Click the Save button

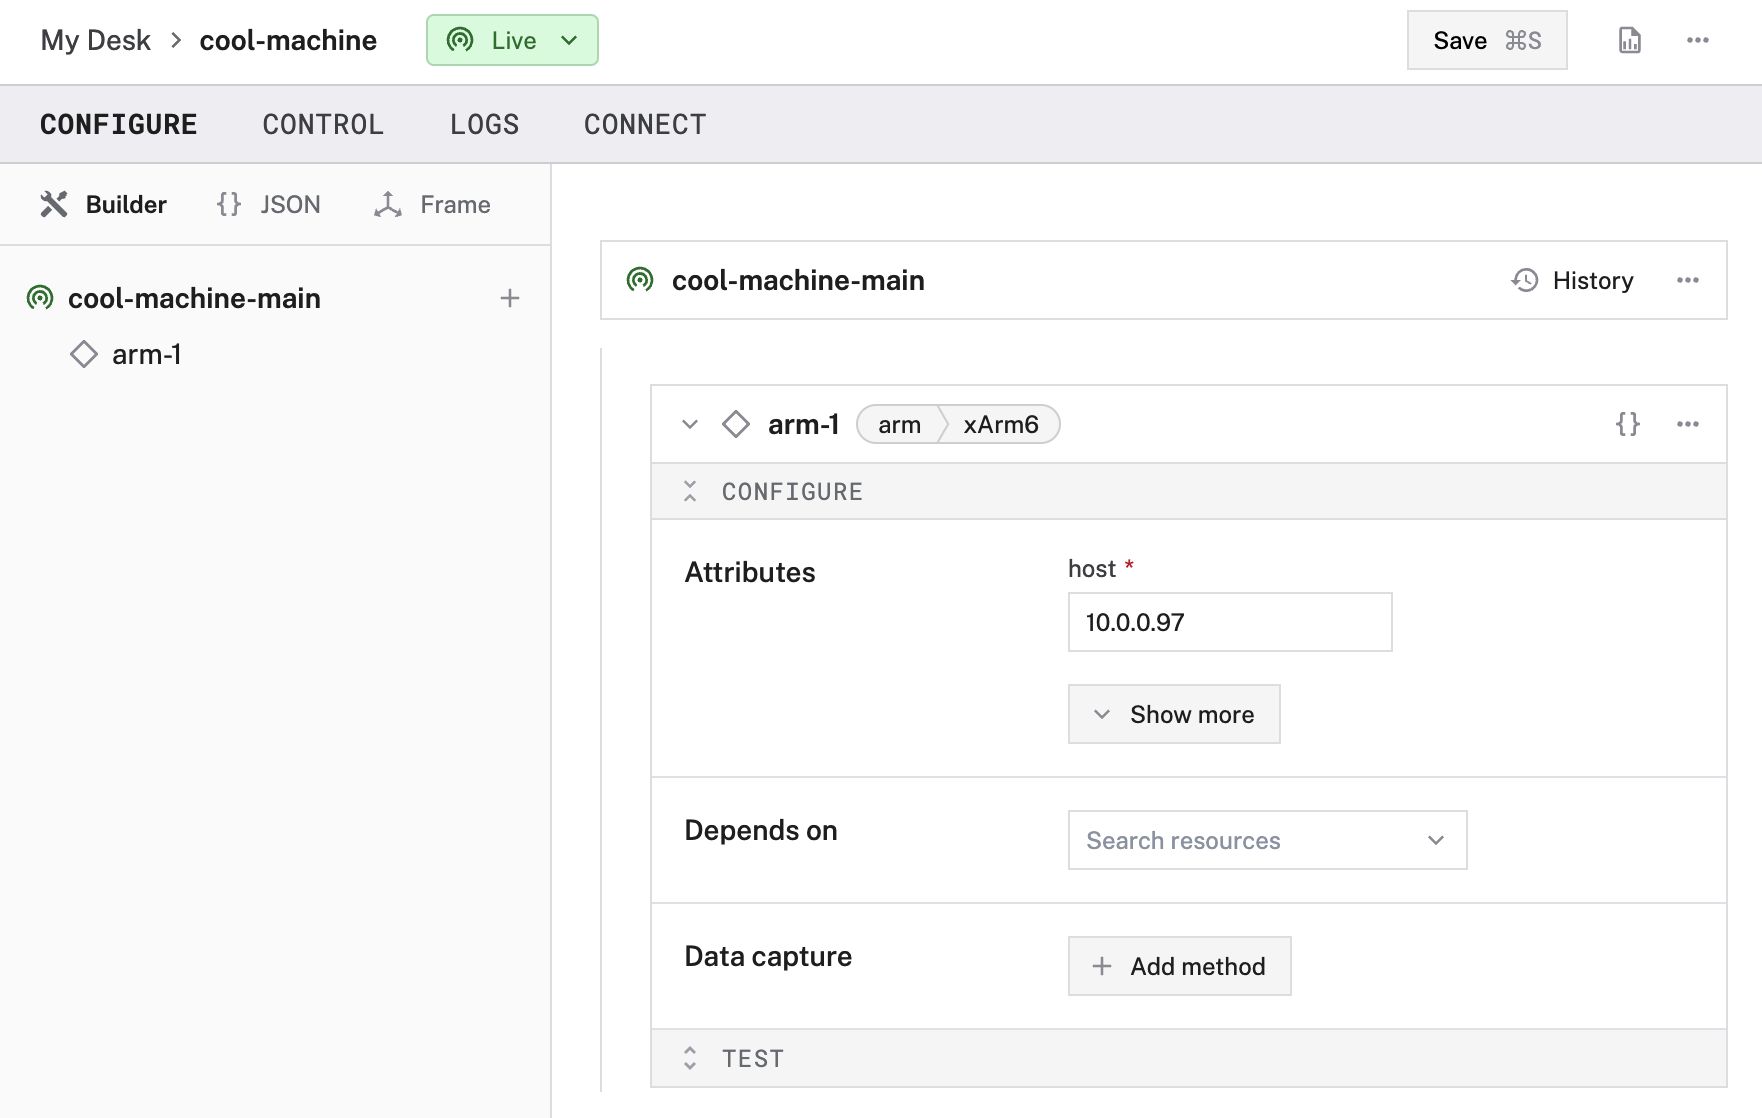click(x=1486, y=40)
